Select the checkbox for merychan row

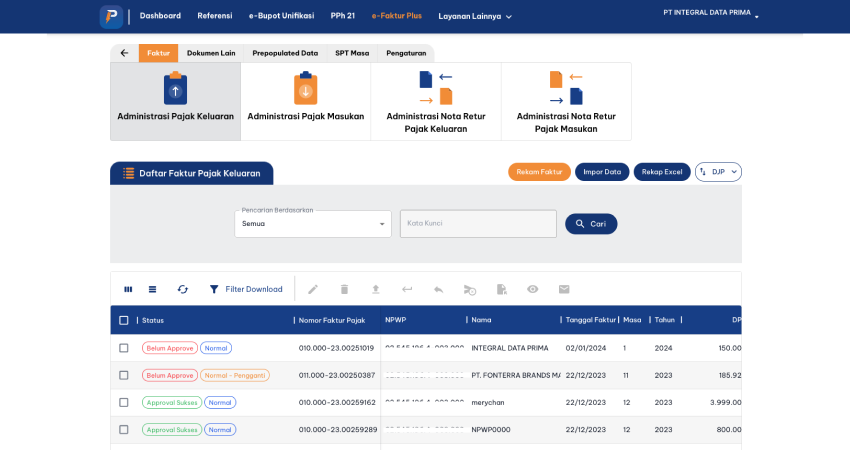pyautogui.click(x=124, y=402)
